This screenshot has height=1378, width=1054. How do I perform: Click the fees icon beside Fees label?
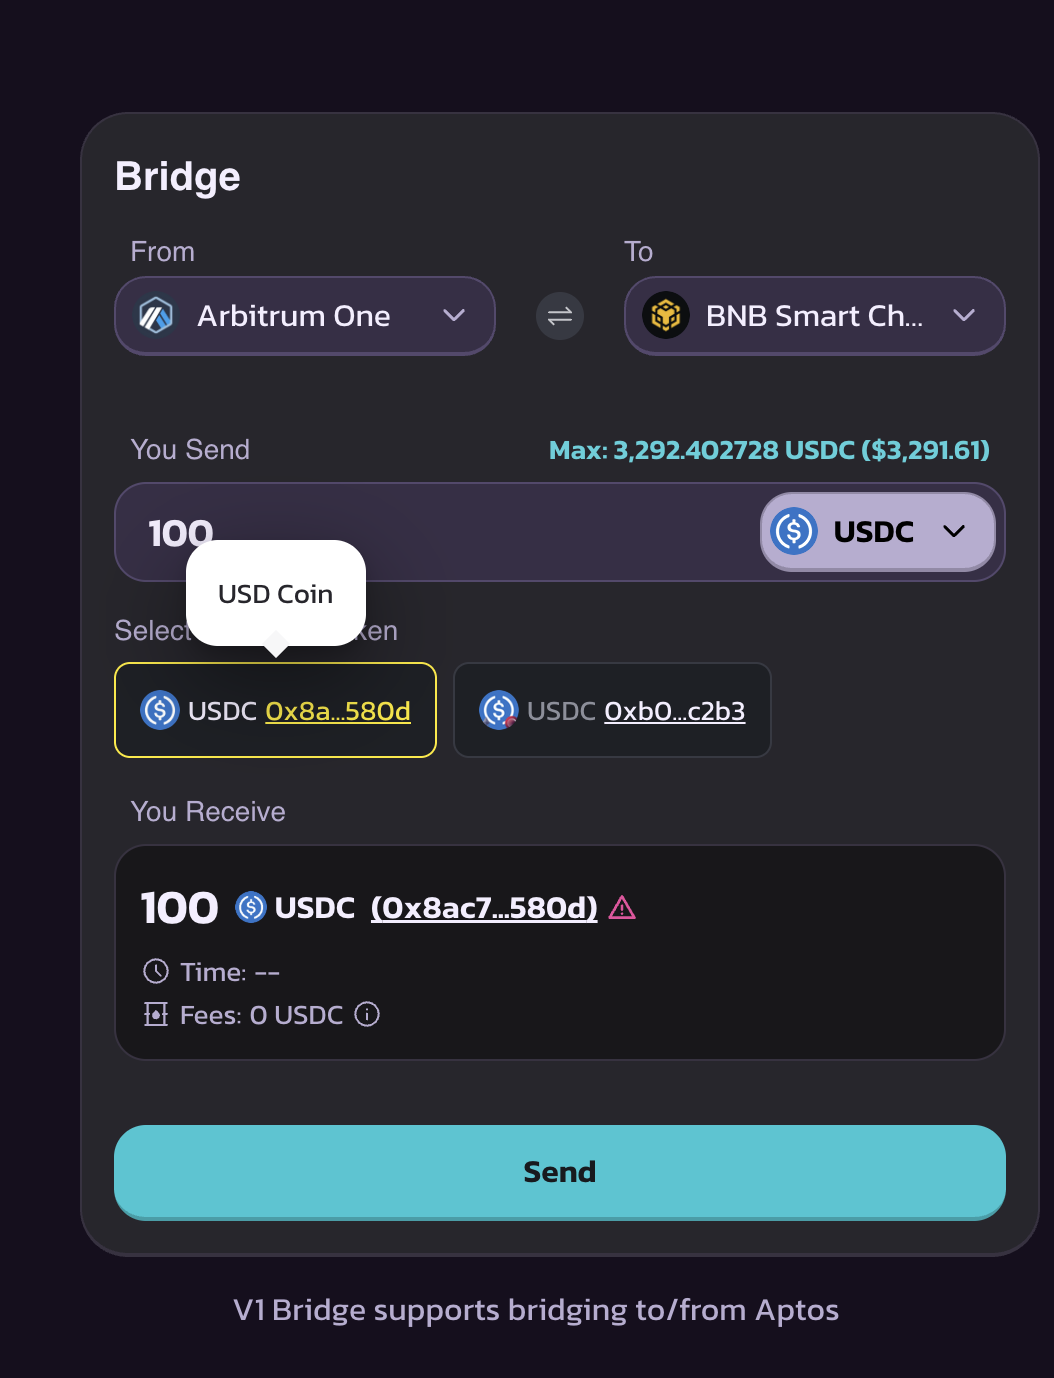(x=156, y=1015)
